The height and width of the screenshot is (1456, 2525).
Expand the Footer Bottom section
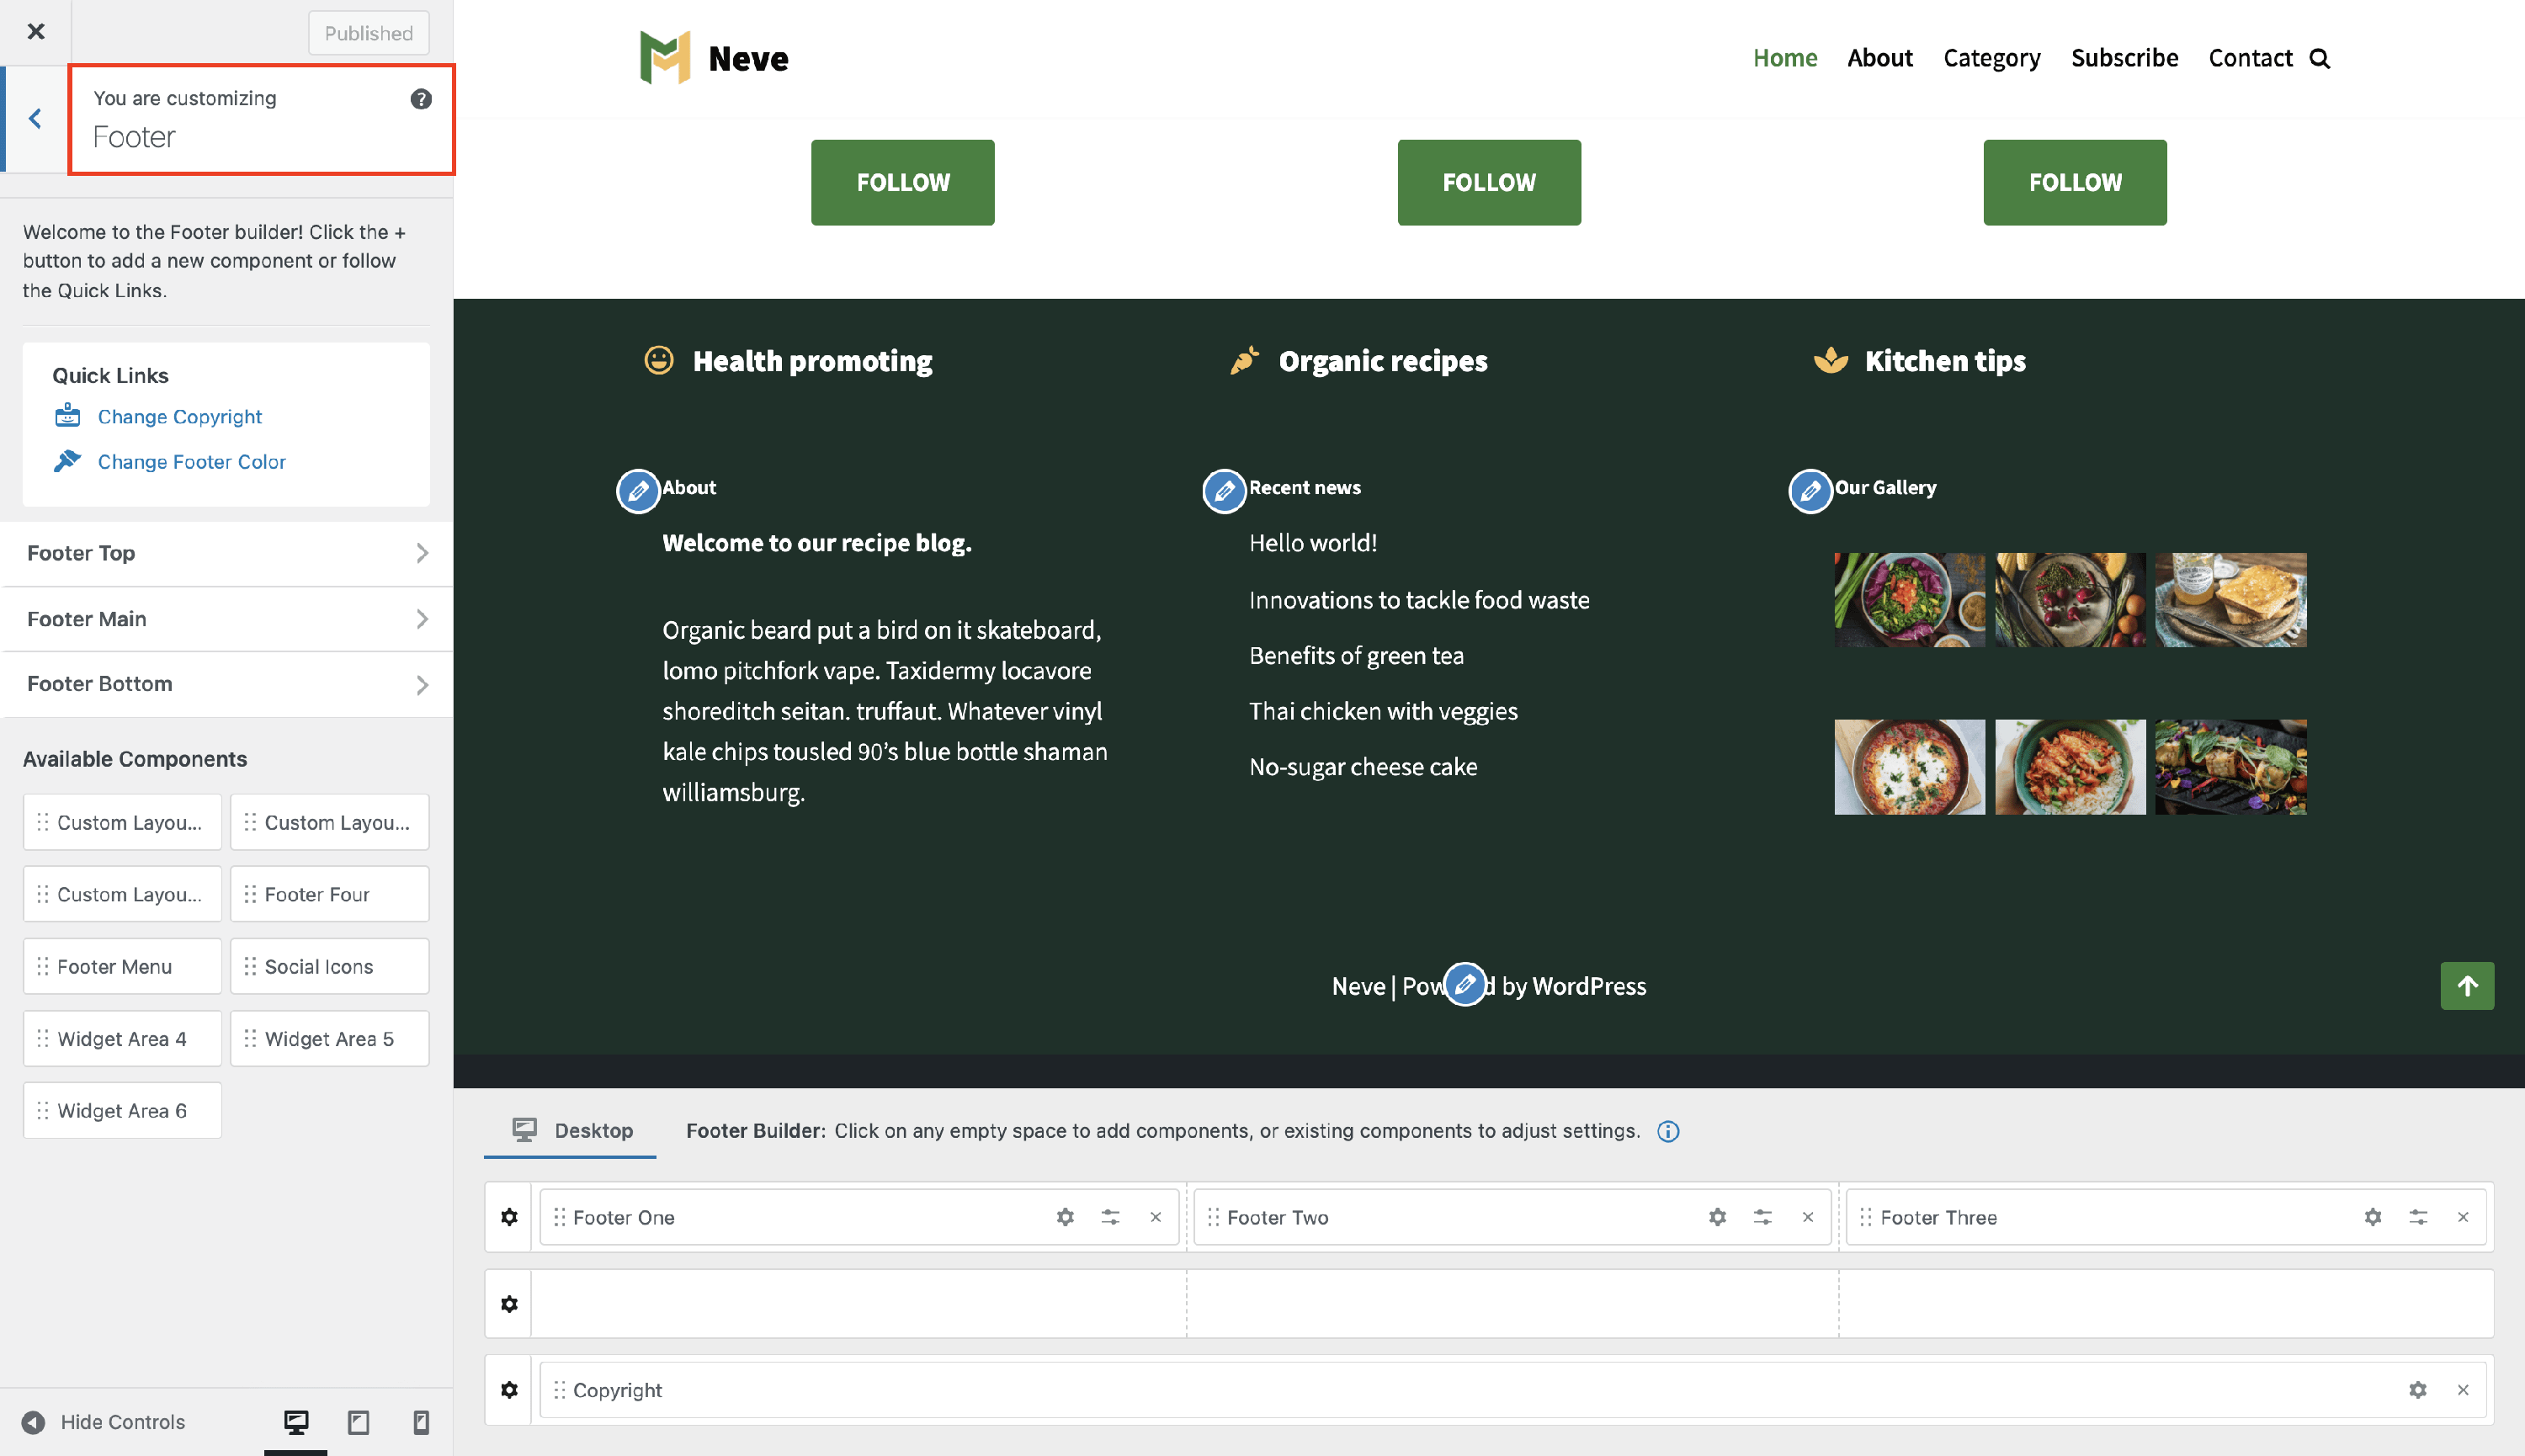pos(227,684)
